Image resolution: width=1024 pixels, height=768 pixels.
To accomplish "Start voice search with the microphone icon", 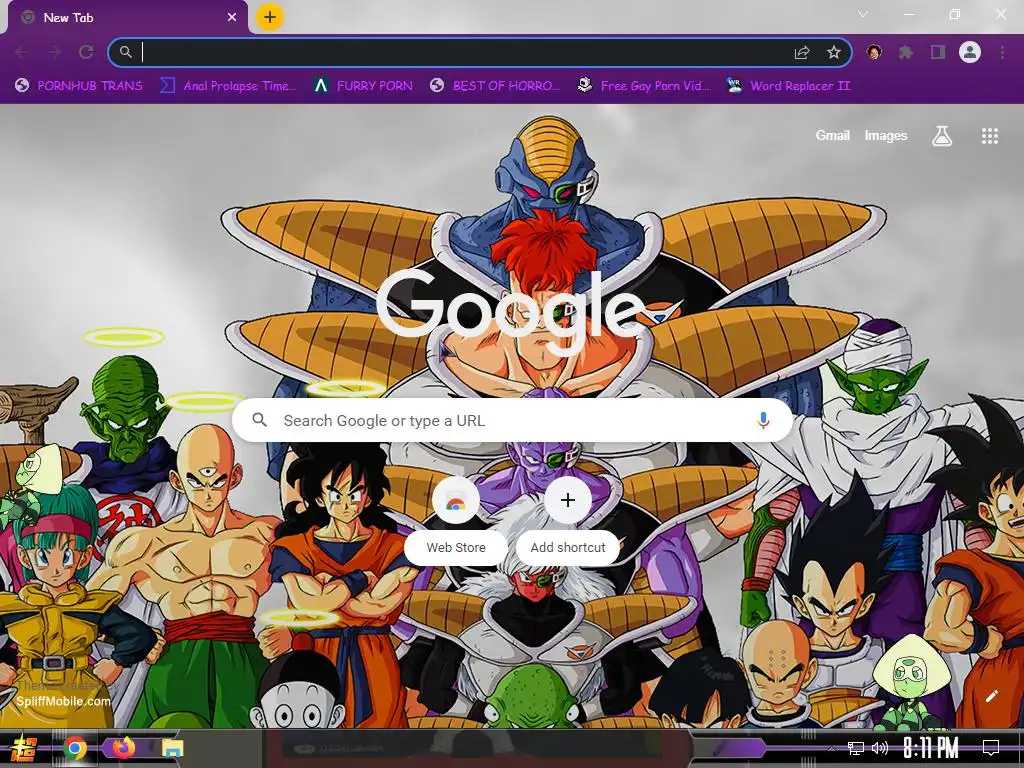I will 763,420.
